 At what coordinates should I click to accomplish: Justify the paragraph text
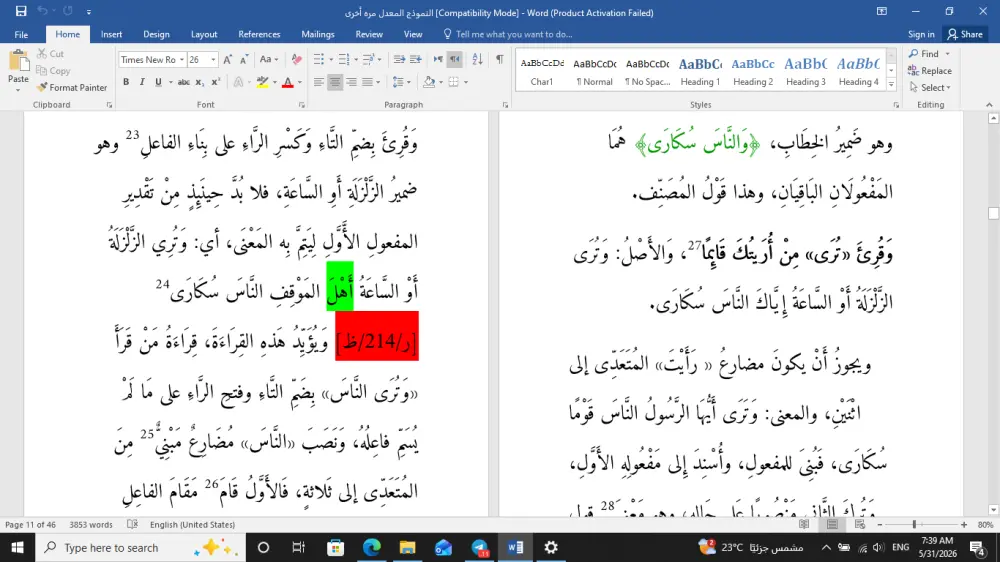tap(367, 82)
